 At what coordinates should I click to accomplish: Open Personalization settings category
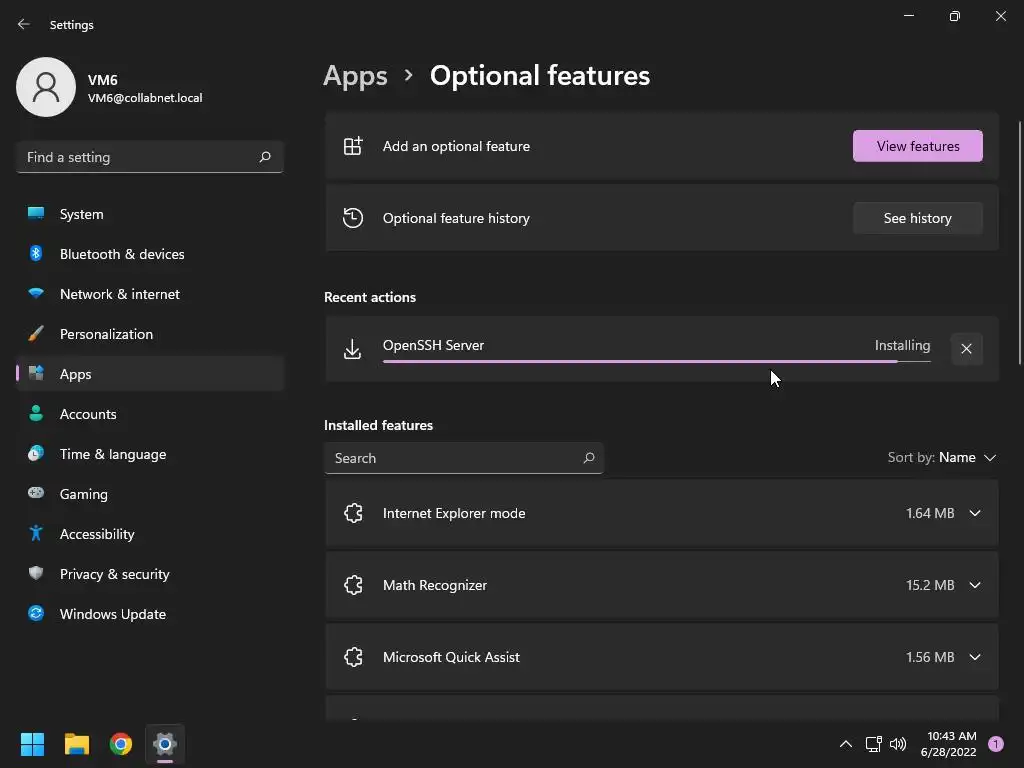(106, 334)
